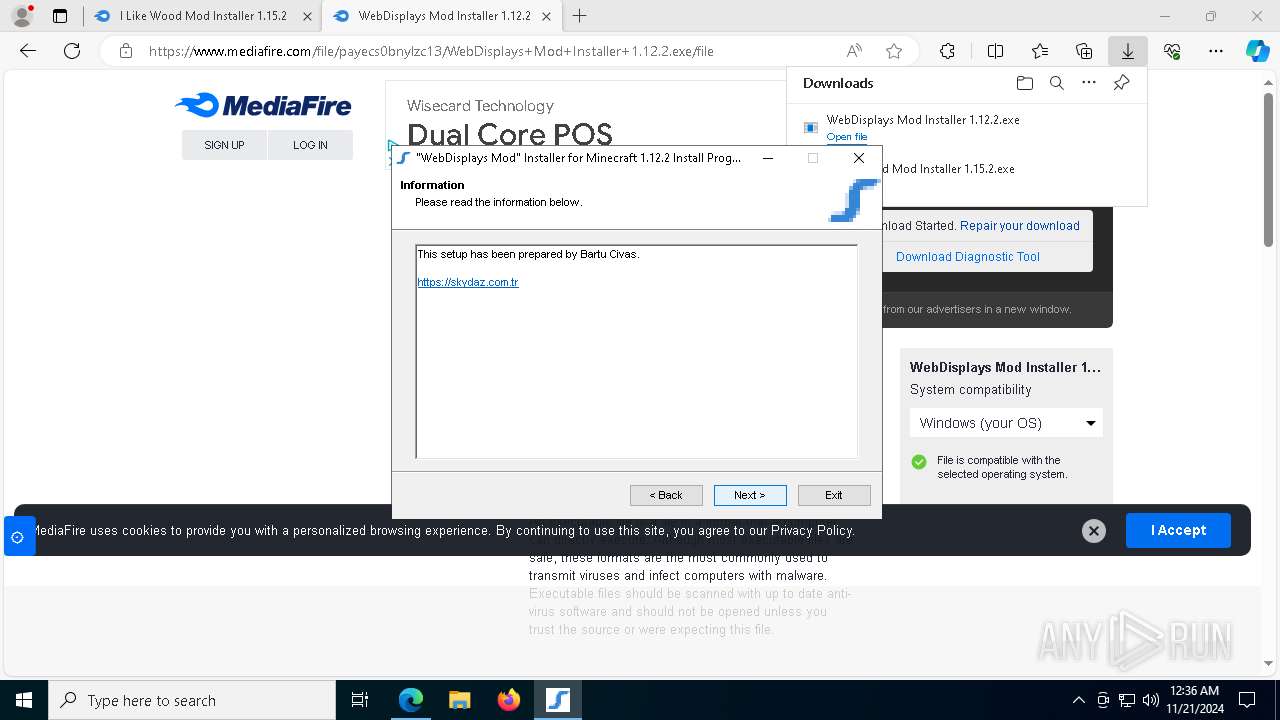This screenshot has height=720, width=1280.
Task: Go back with the browser back arrow
Action: (x=28, y=51)
